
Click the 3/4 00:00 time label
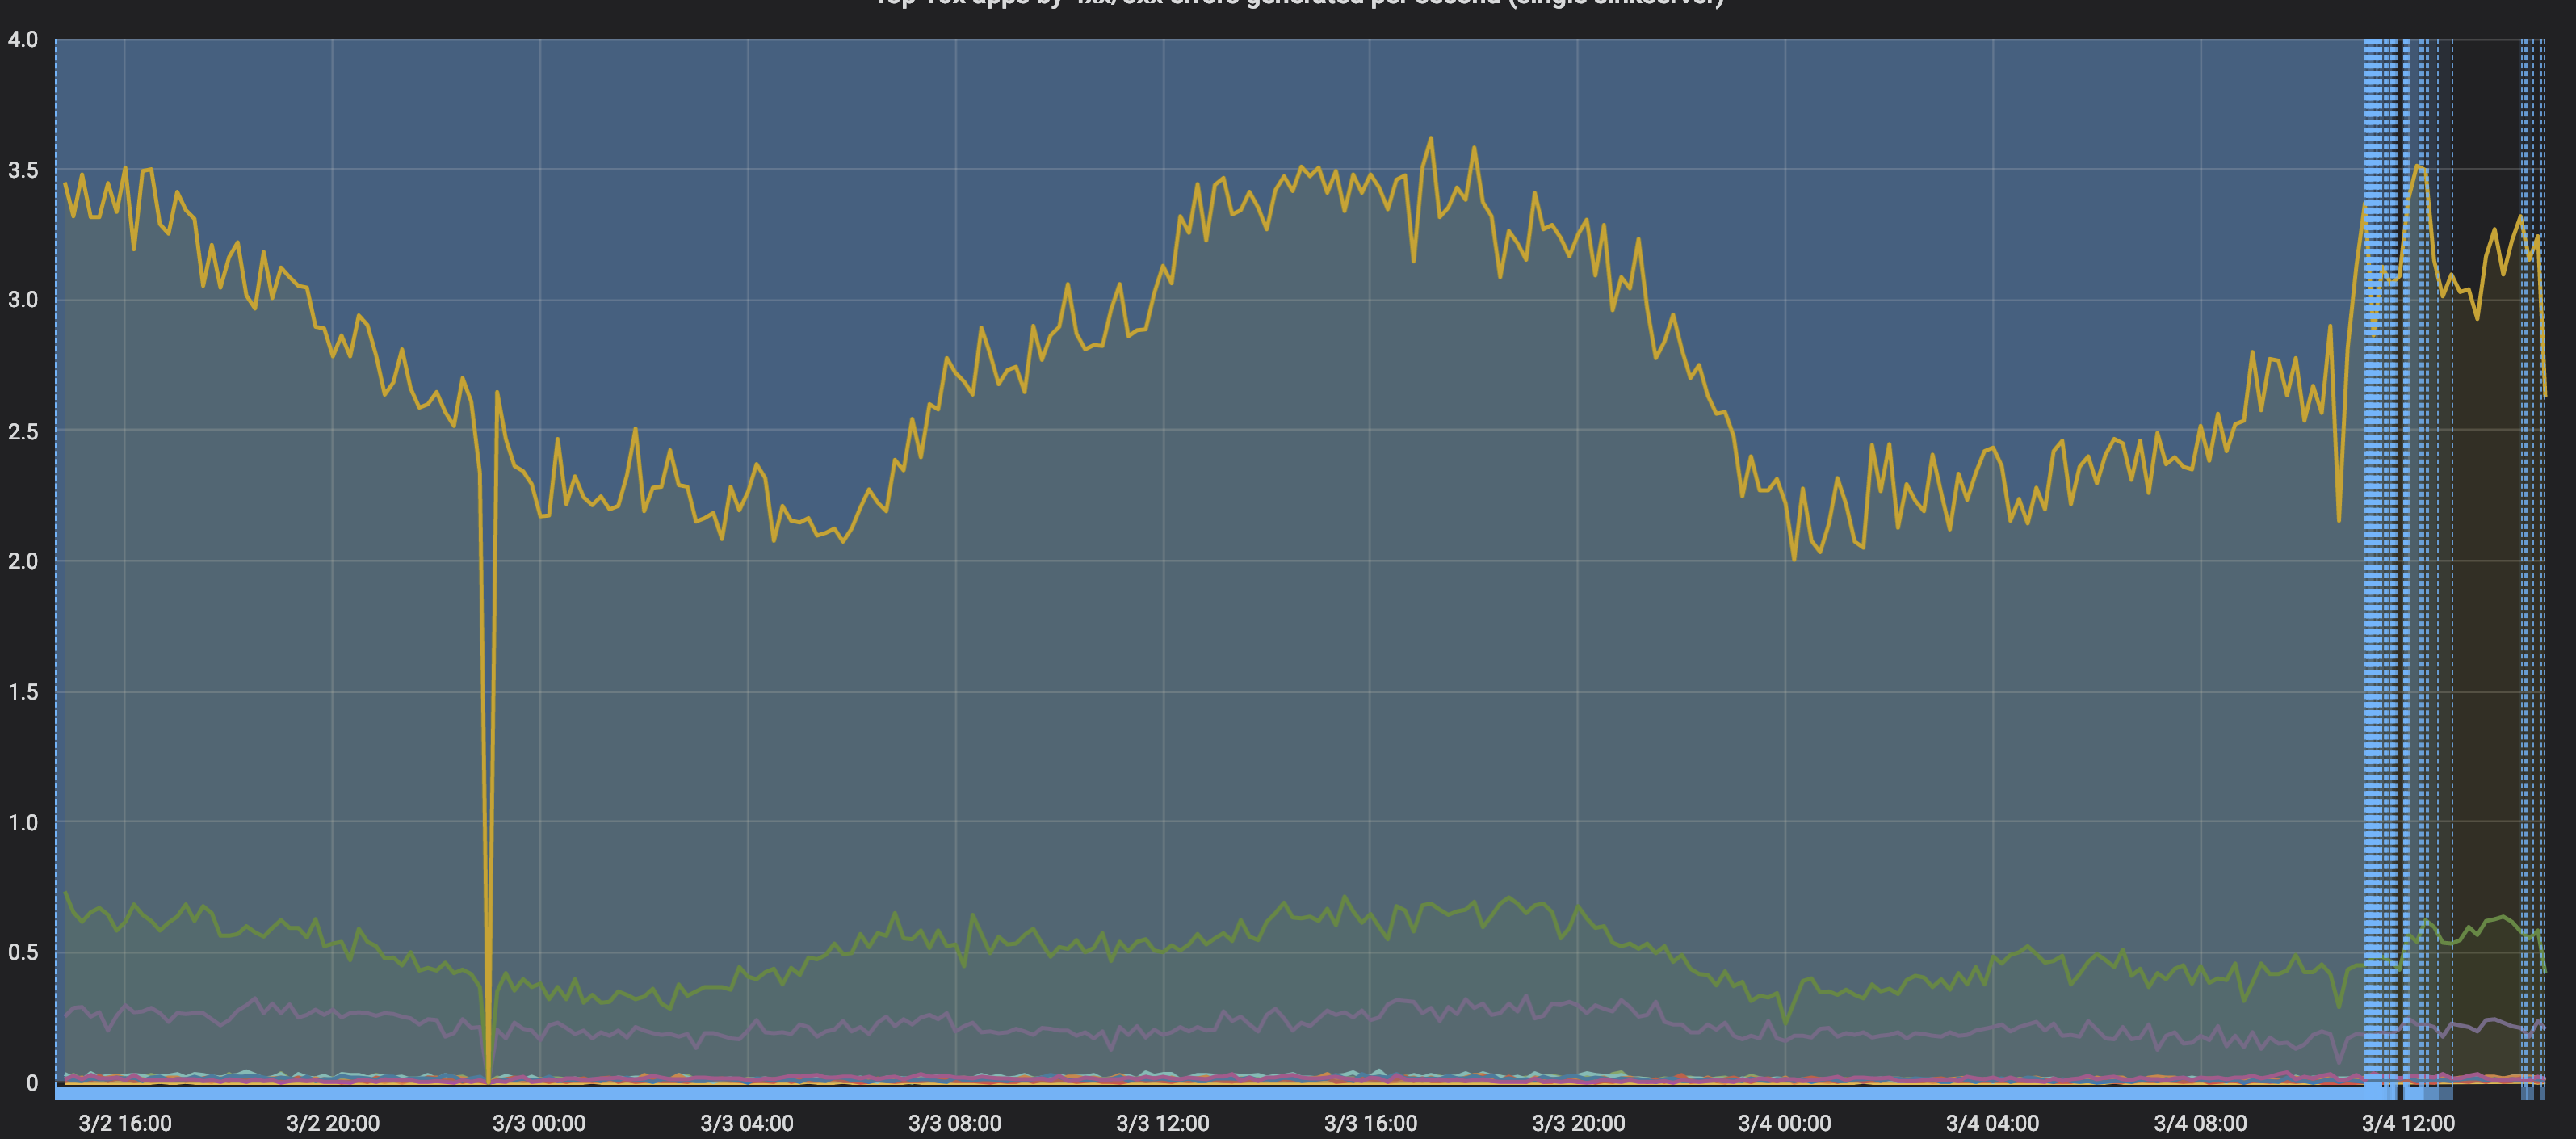point(1785,1123)
